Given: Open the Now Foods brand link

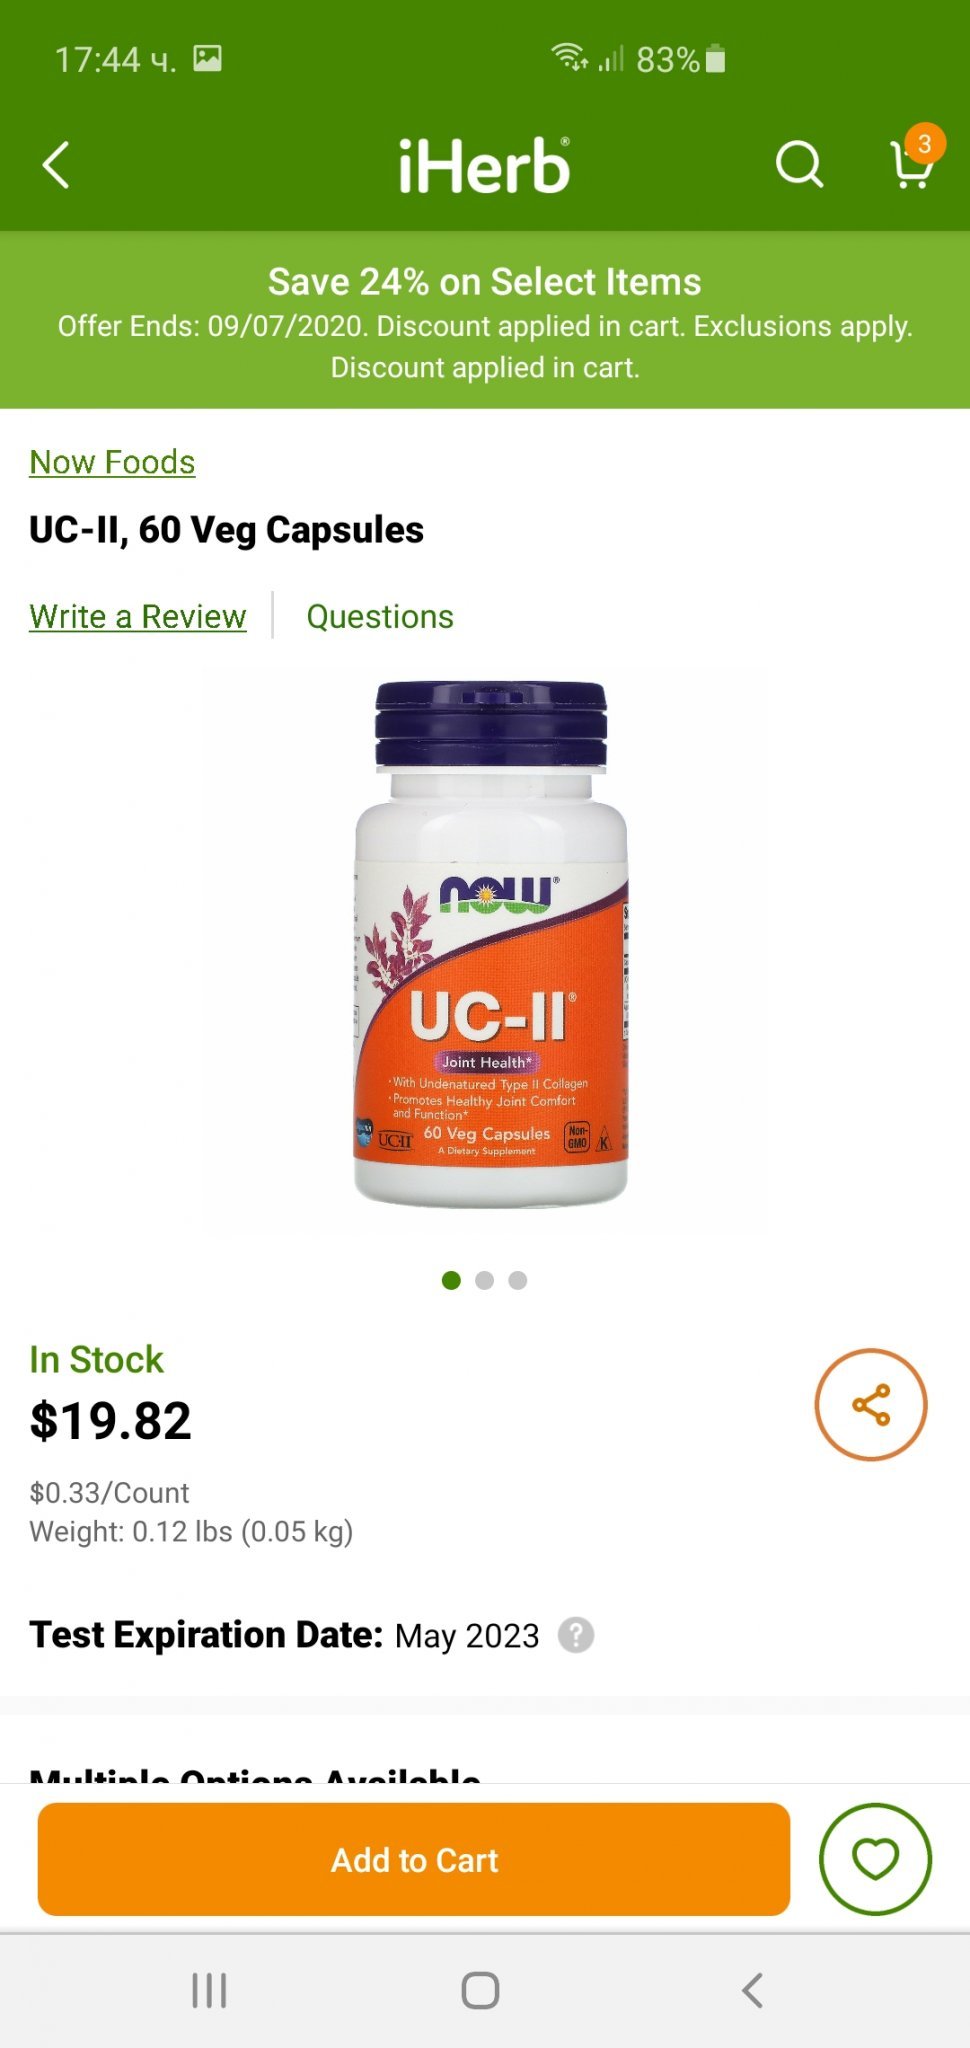Looking at the screenshot, I should tap(112, 462).
